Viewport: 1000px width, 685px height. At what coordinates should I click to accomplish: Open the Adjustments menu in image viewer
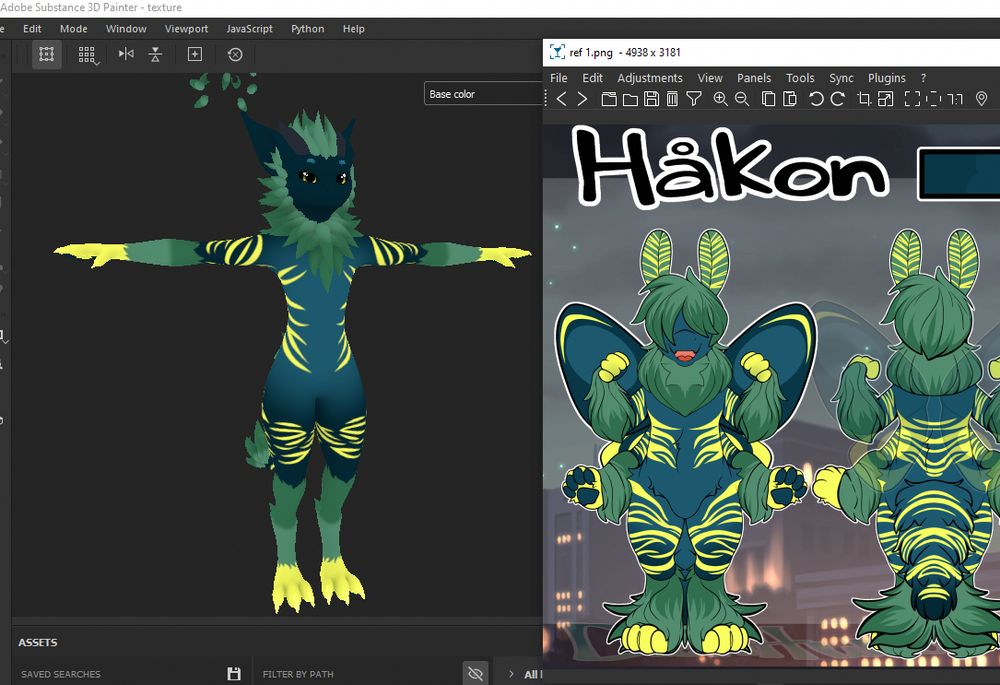(649, 78)
